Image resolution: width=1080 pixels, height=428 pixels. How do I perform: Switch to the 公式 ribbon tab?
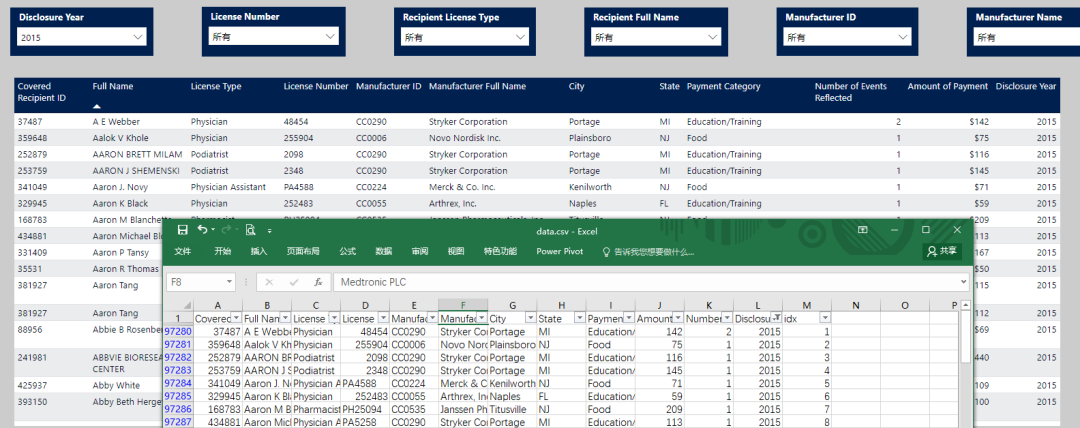click(x=347, y=252)
